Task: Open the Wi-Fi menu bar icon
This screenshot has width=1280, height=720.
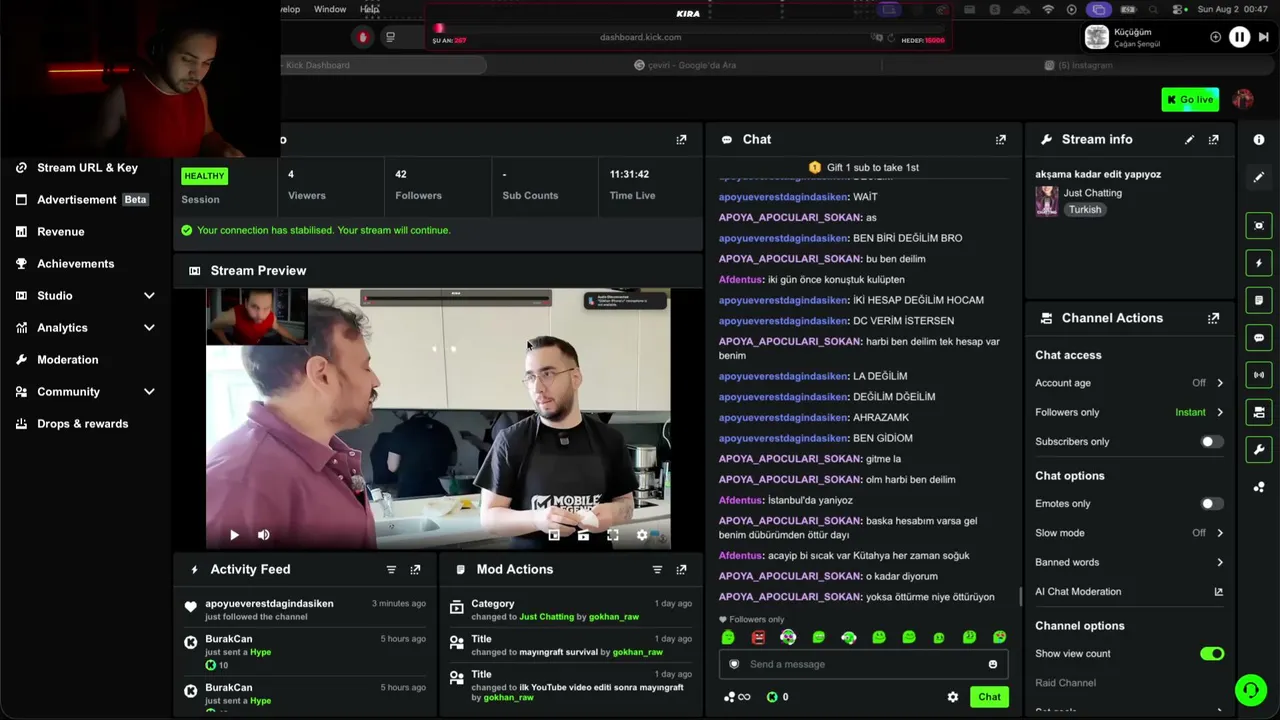Action: point(1048,10)
